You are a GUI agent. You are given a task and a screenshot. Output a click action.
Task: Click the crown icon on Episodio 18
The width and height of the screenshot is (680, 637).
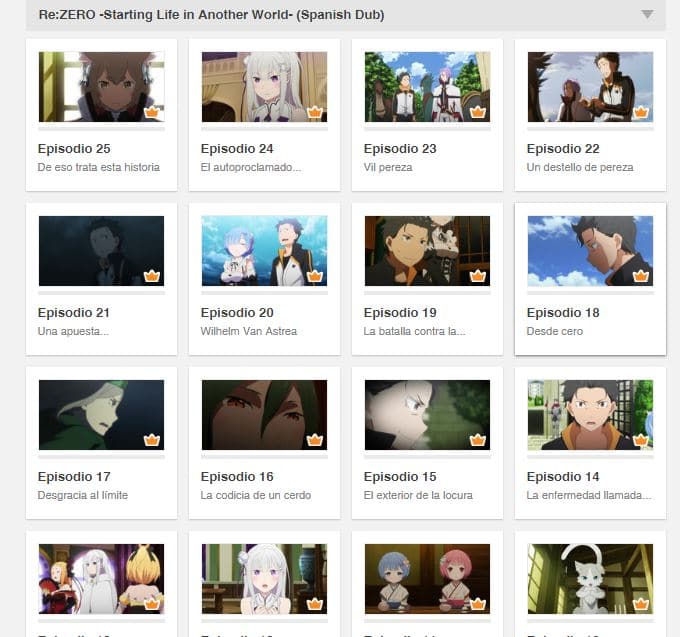pyautogui.click(x=641, y=276)
